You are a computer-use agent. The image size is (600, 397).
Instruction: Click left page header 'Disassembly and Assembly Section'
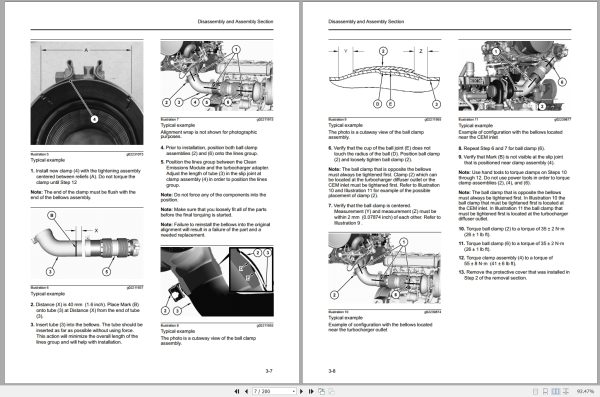[235, 21]
